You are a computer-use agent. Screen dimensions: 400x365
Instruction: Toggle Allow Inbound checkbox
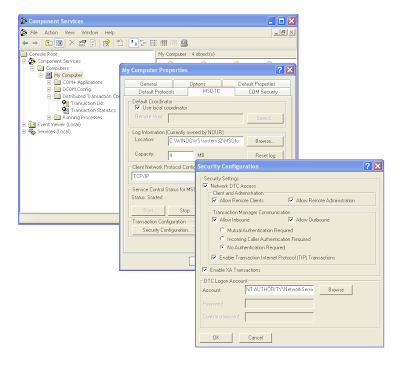coord(214,220)
